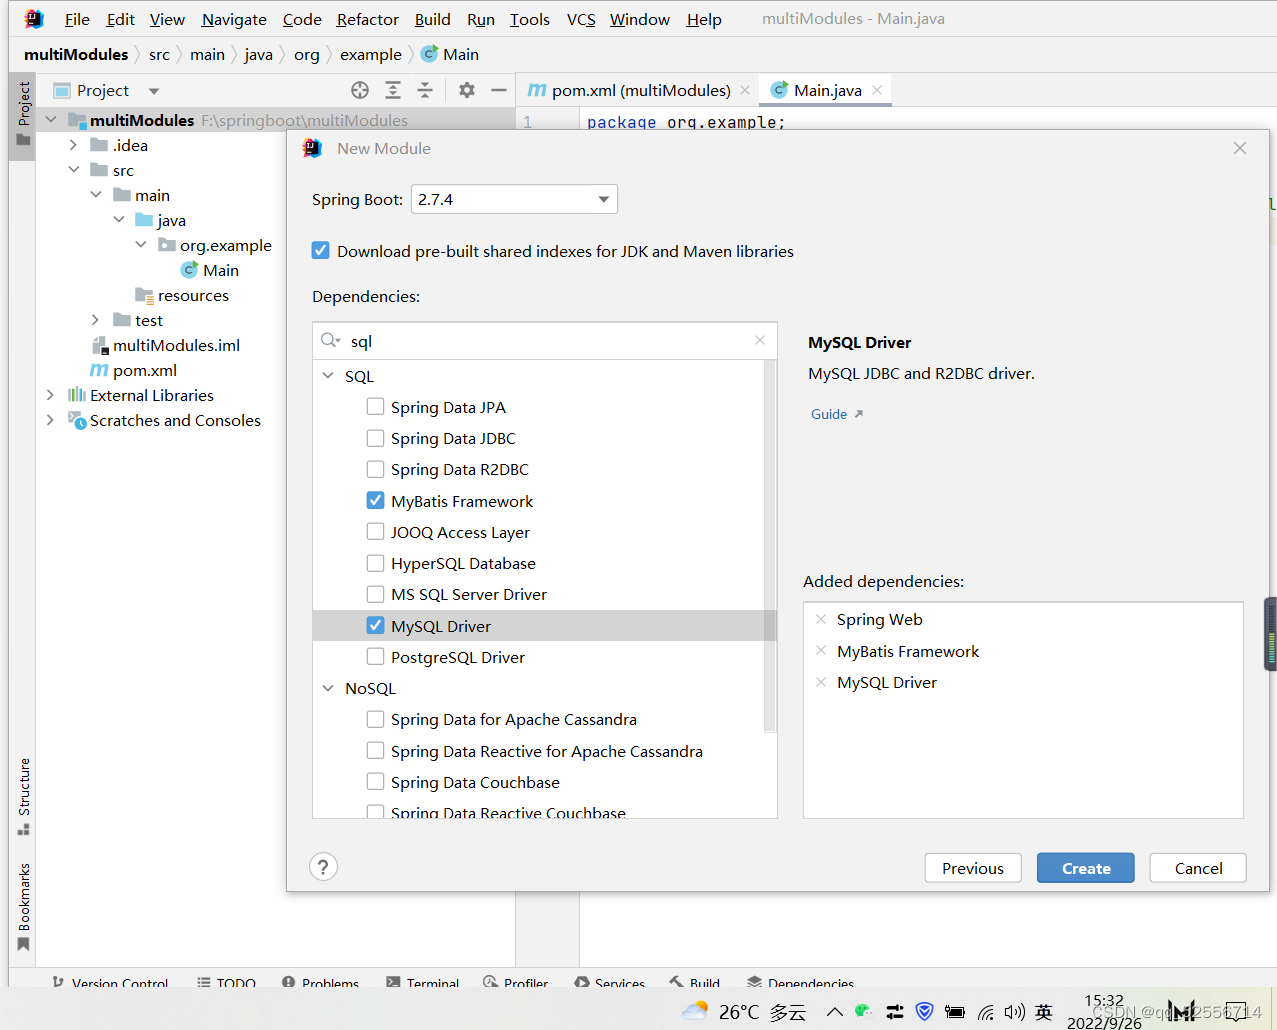1277x1030 pixels.
Task: Clear the sql search field x icon
Action: tap(760, 341)
